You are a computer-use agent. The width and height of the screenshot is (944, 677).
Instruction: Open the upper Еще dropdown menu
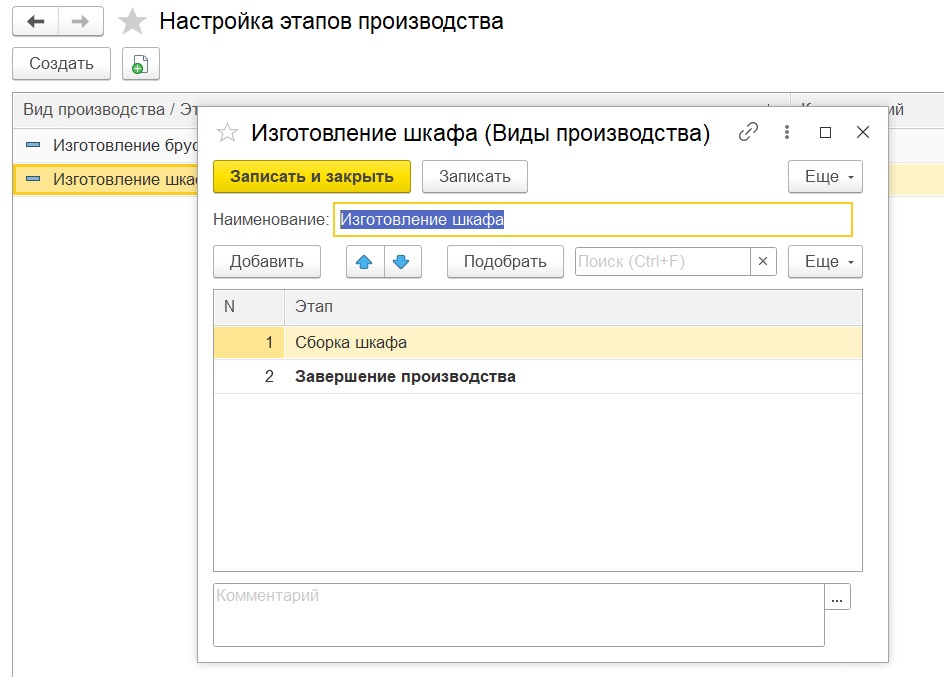click(825, 177)
